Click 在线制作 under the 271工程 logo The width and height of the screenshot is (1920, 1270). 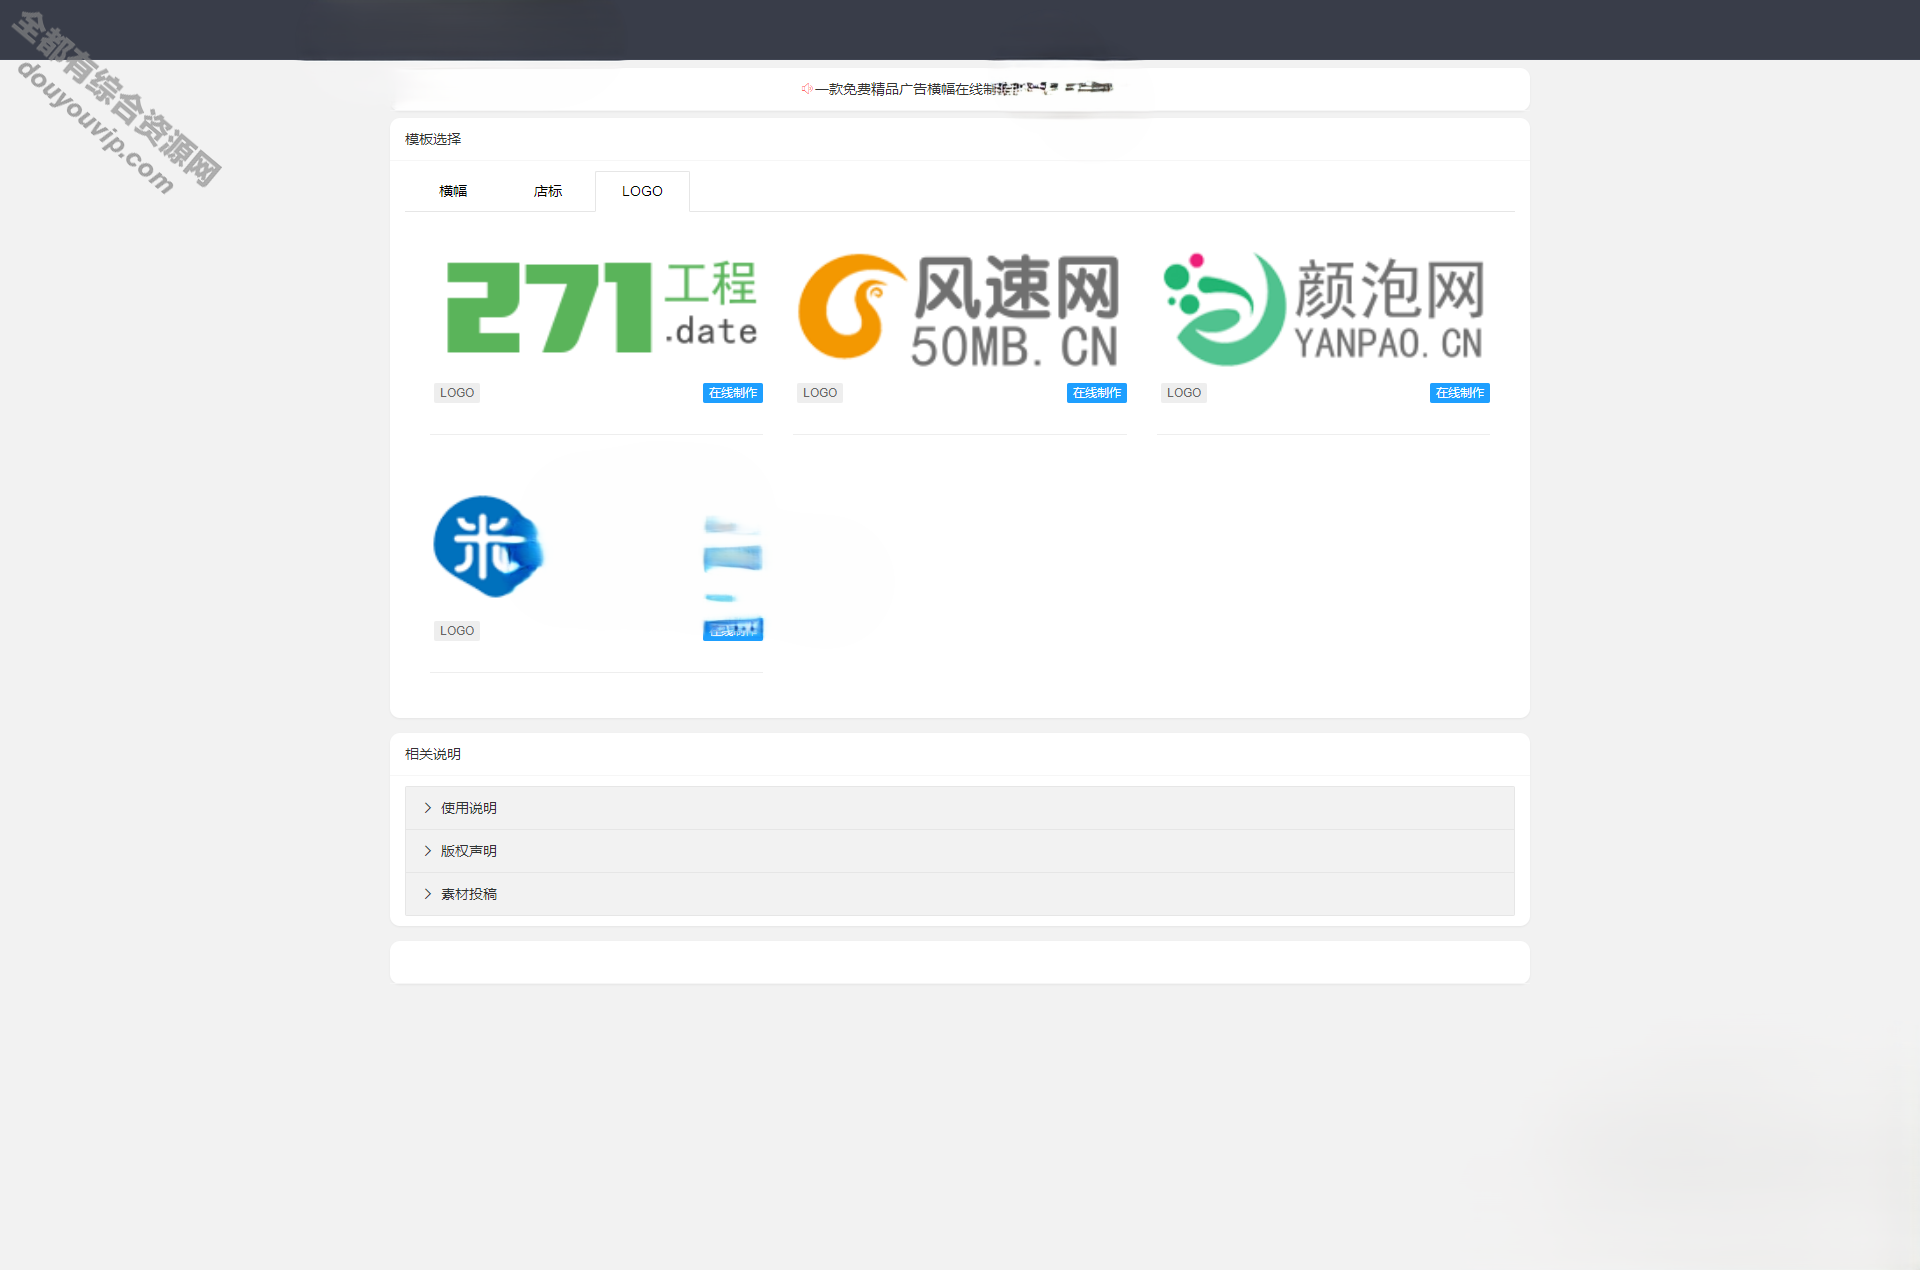(x=733, y=393)
